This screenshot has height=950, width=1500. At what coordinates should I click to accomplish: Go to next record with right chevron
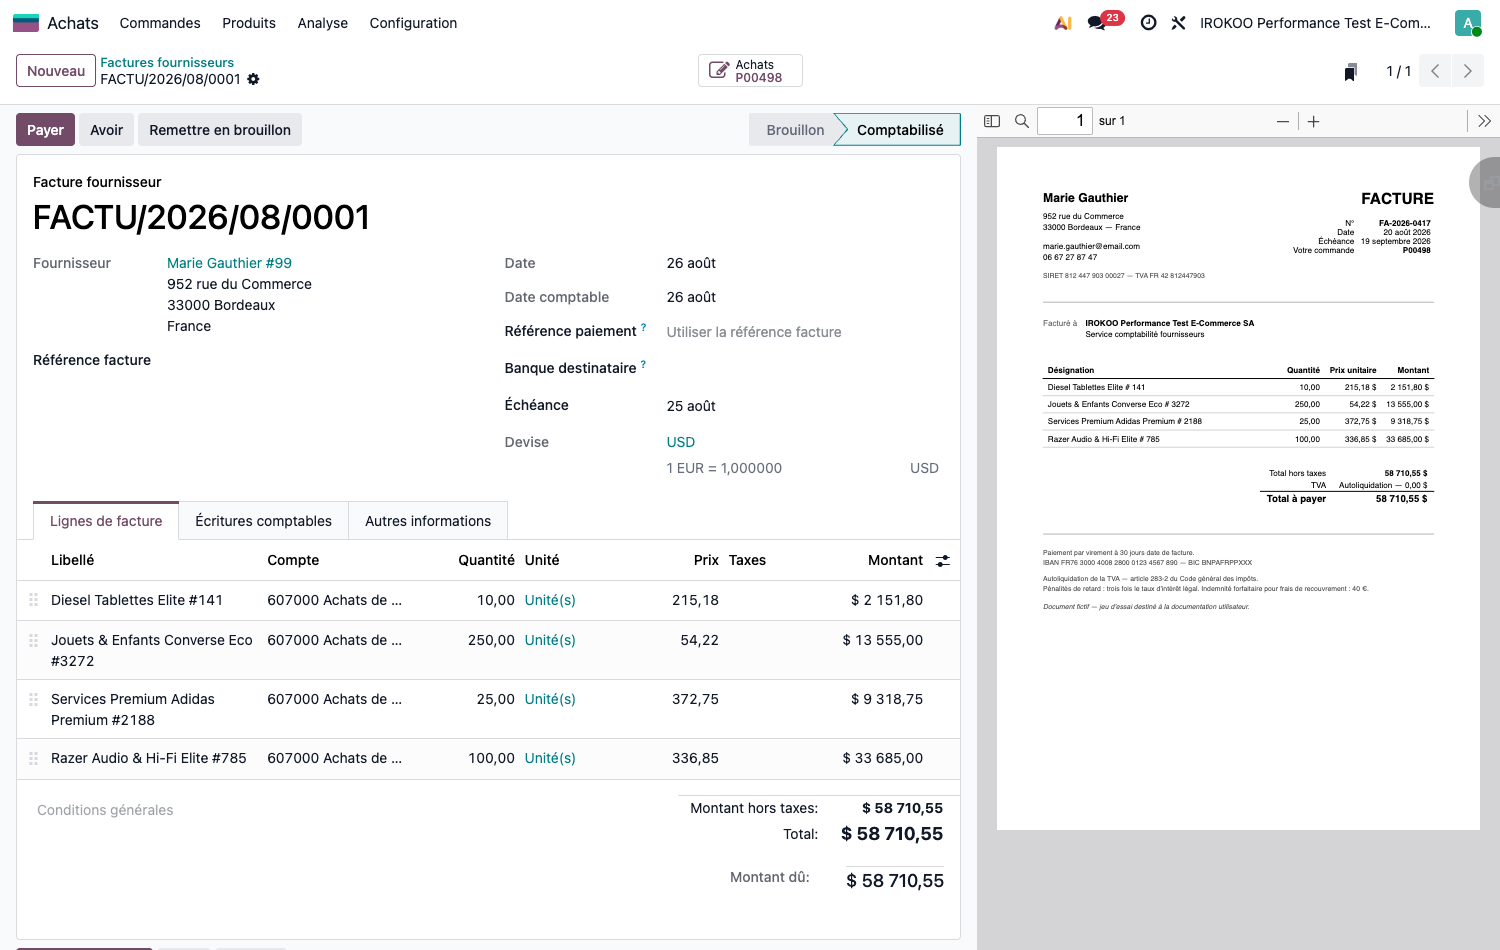pyautogui.click(x=1468, y=71)
